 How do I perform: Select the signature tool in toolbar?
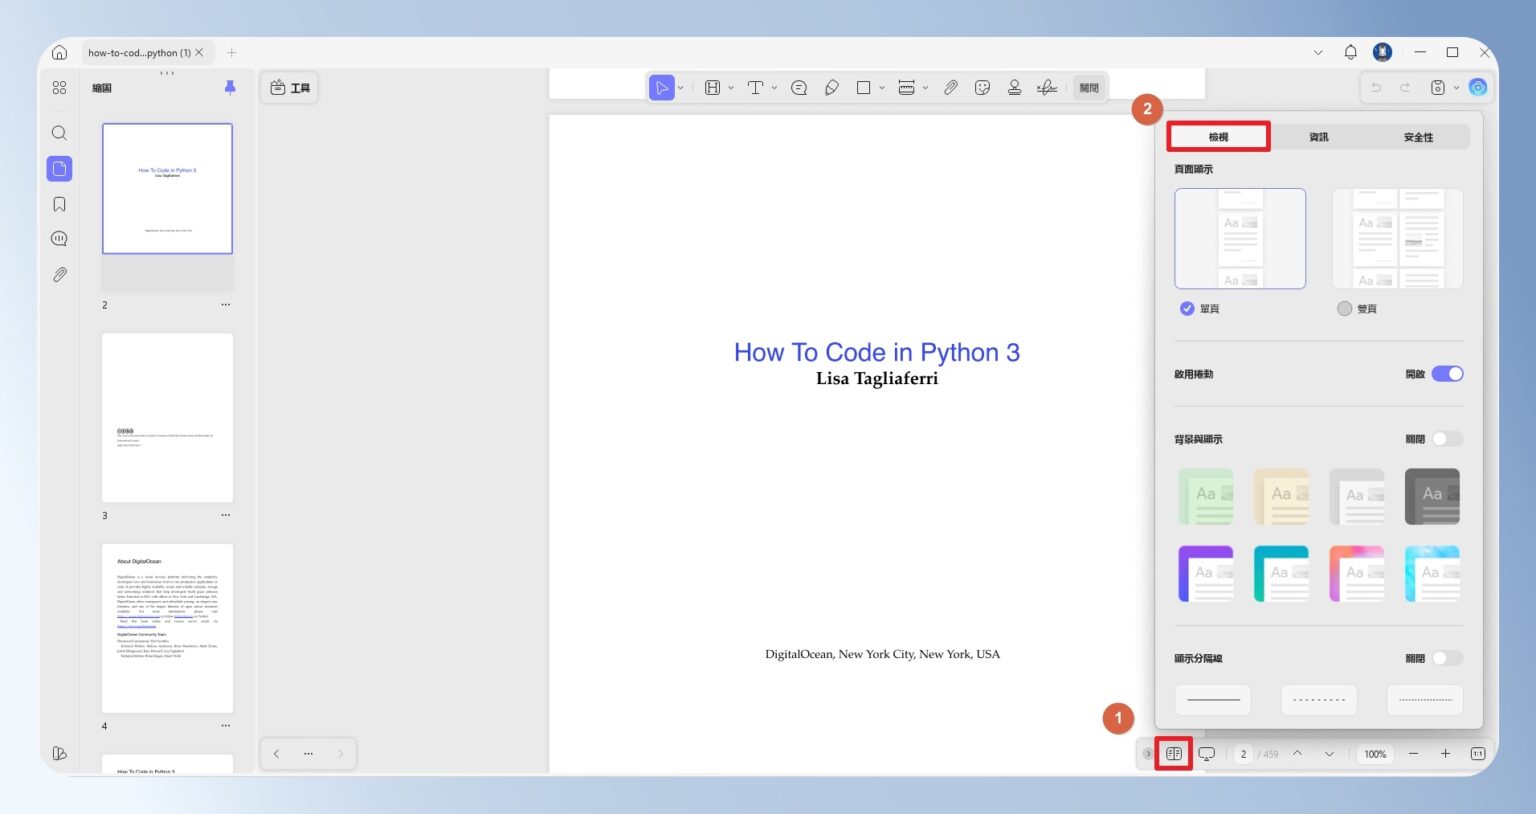(x=1047, y=88)
